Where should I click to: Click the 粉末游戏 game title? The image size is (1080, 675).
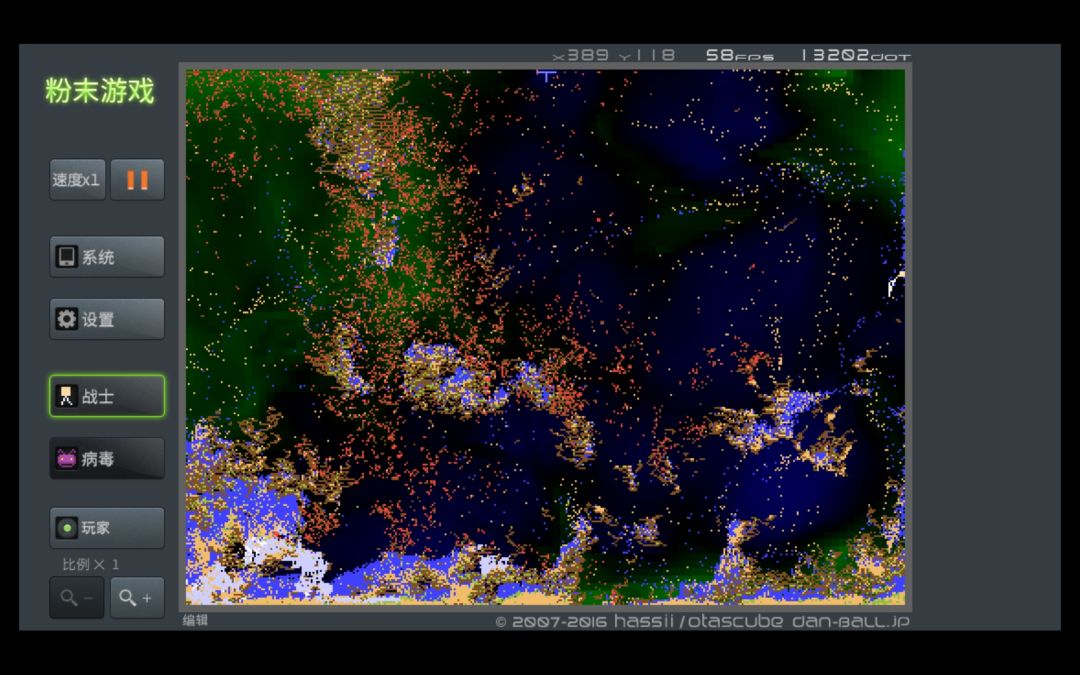[100, 90]
